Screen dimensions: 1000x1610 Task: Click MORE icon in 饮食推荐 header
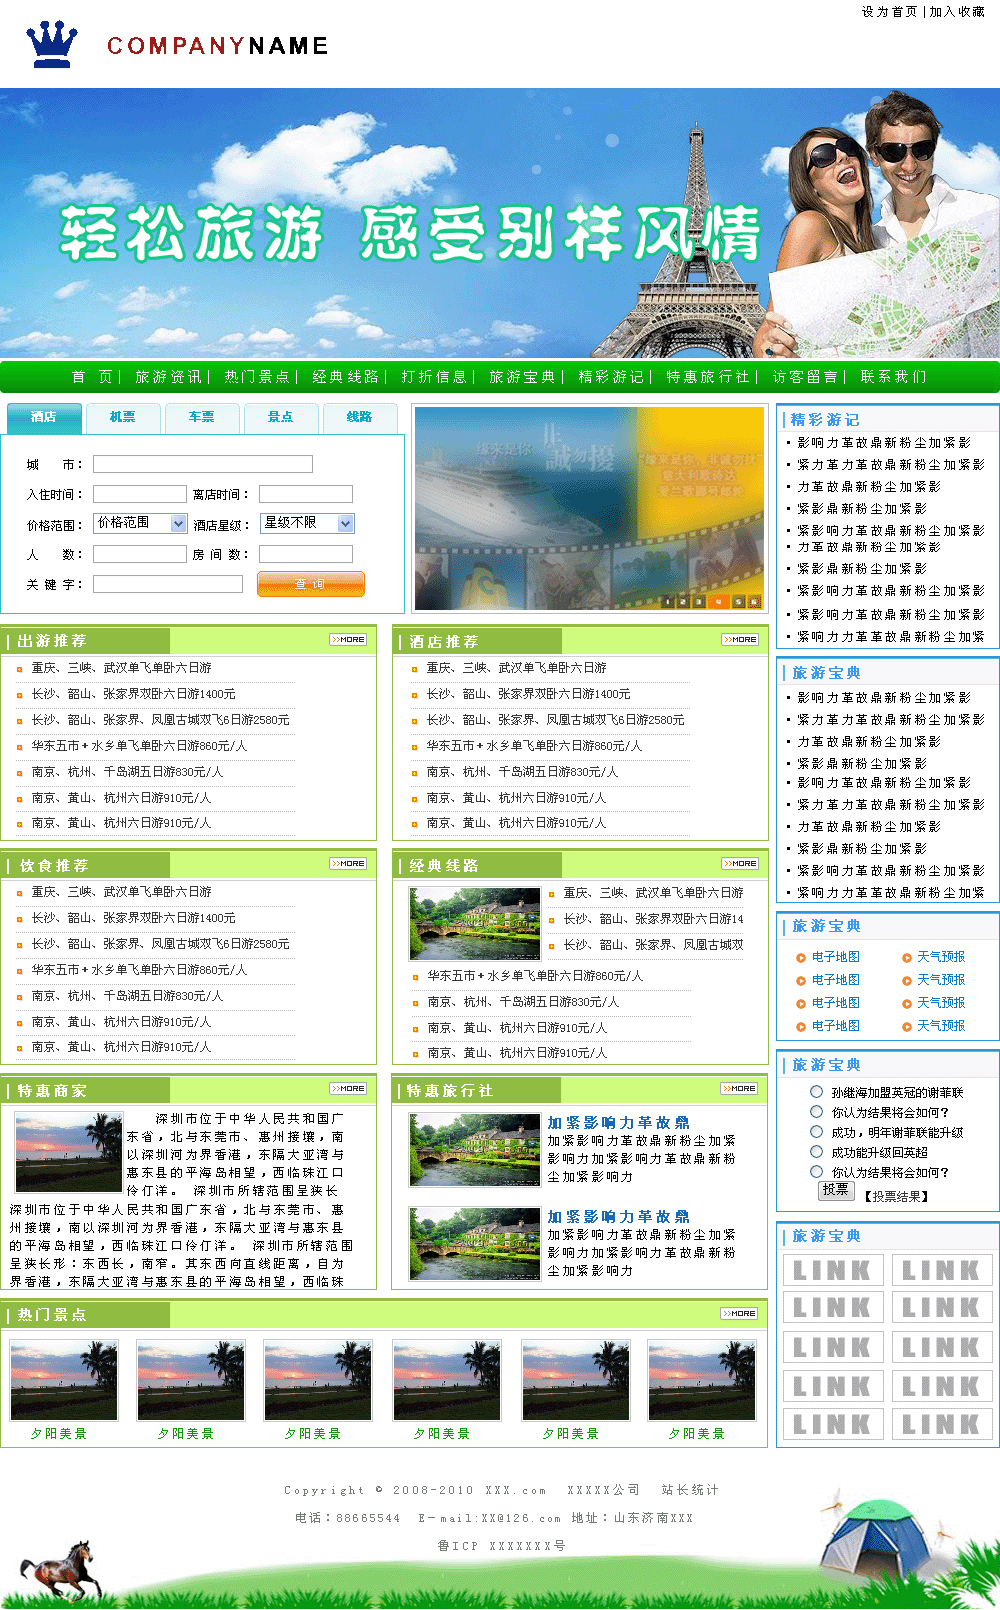[x=348, y=863]
